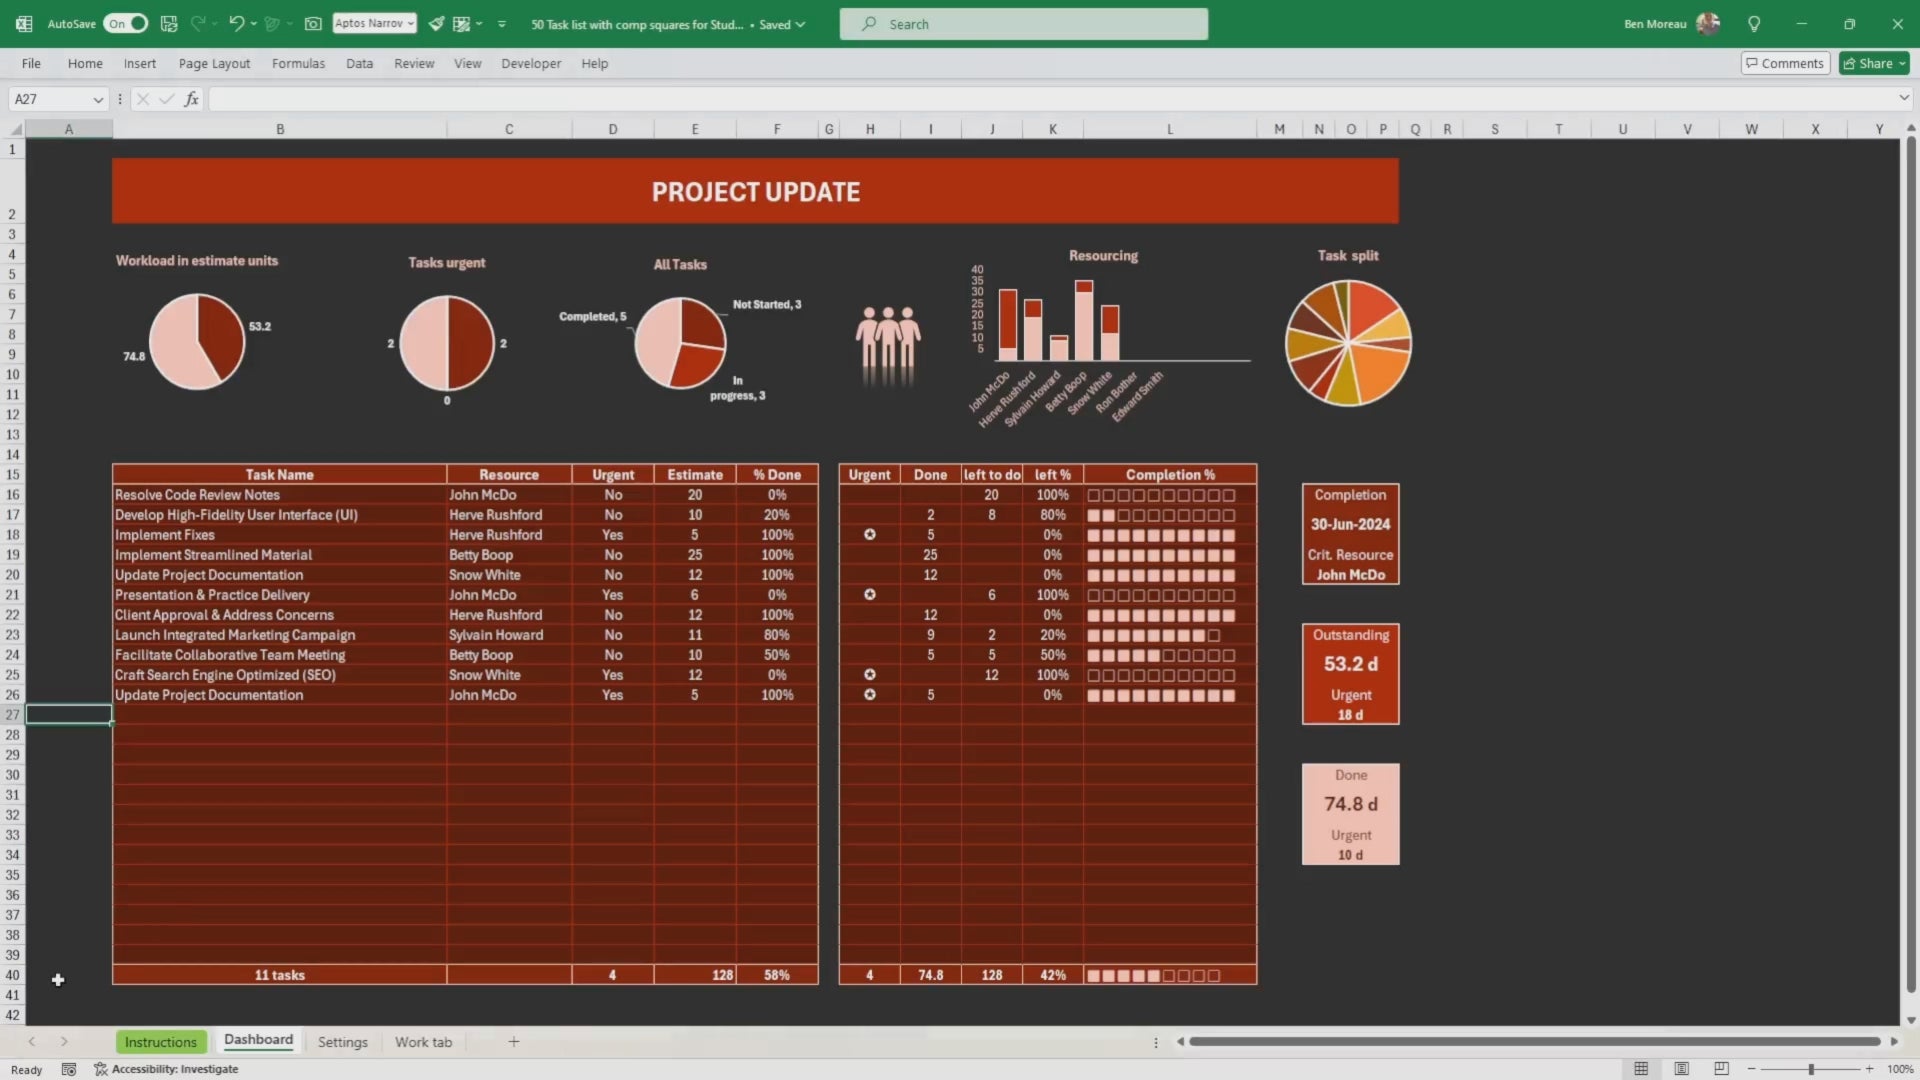
Task: Click the Undo arrow icon
Action: click(236, 24)
